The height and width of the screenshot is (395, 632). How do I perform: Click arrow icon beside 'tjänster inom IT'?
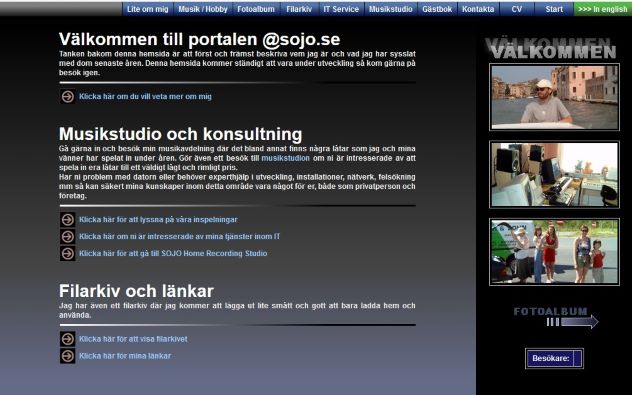click(68, 237)
